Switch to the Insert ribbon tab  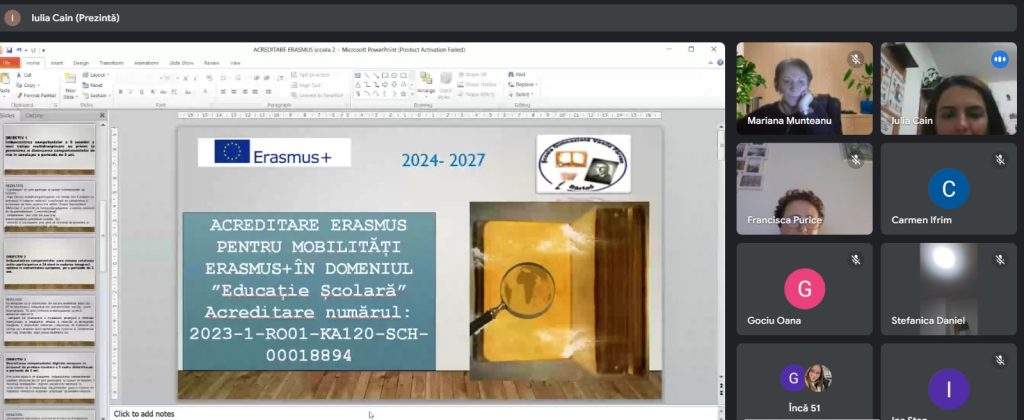point(56,62)
